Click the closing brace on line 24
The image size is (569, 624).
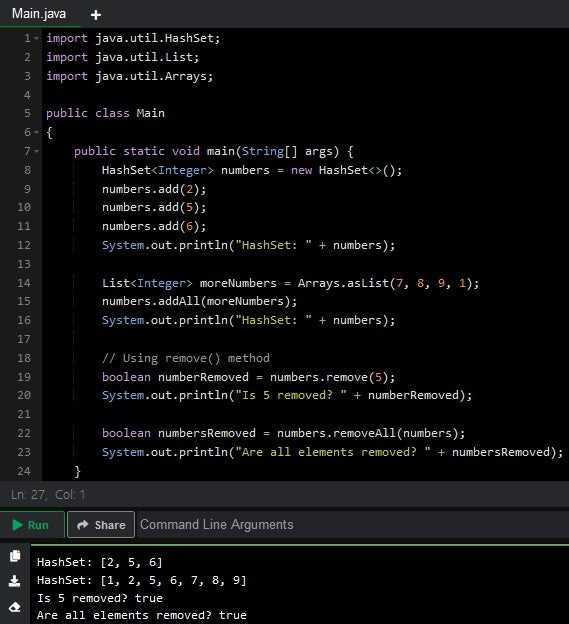pos(78,472)
